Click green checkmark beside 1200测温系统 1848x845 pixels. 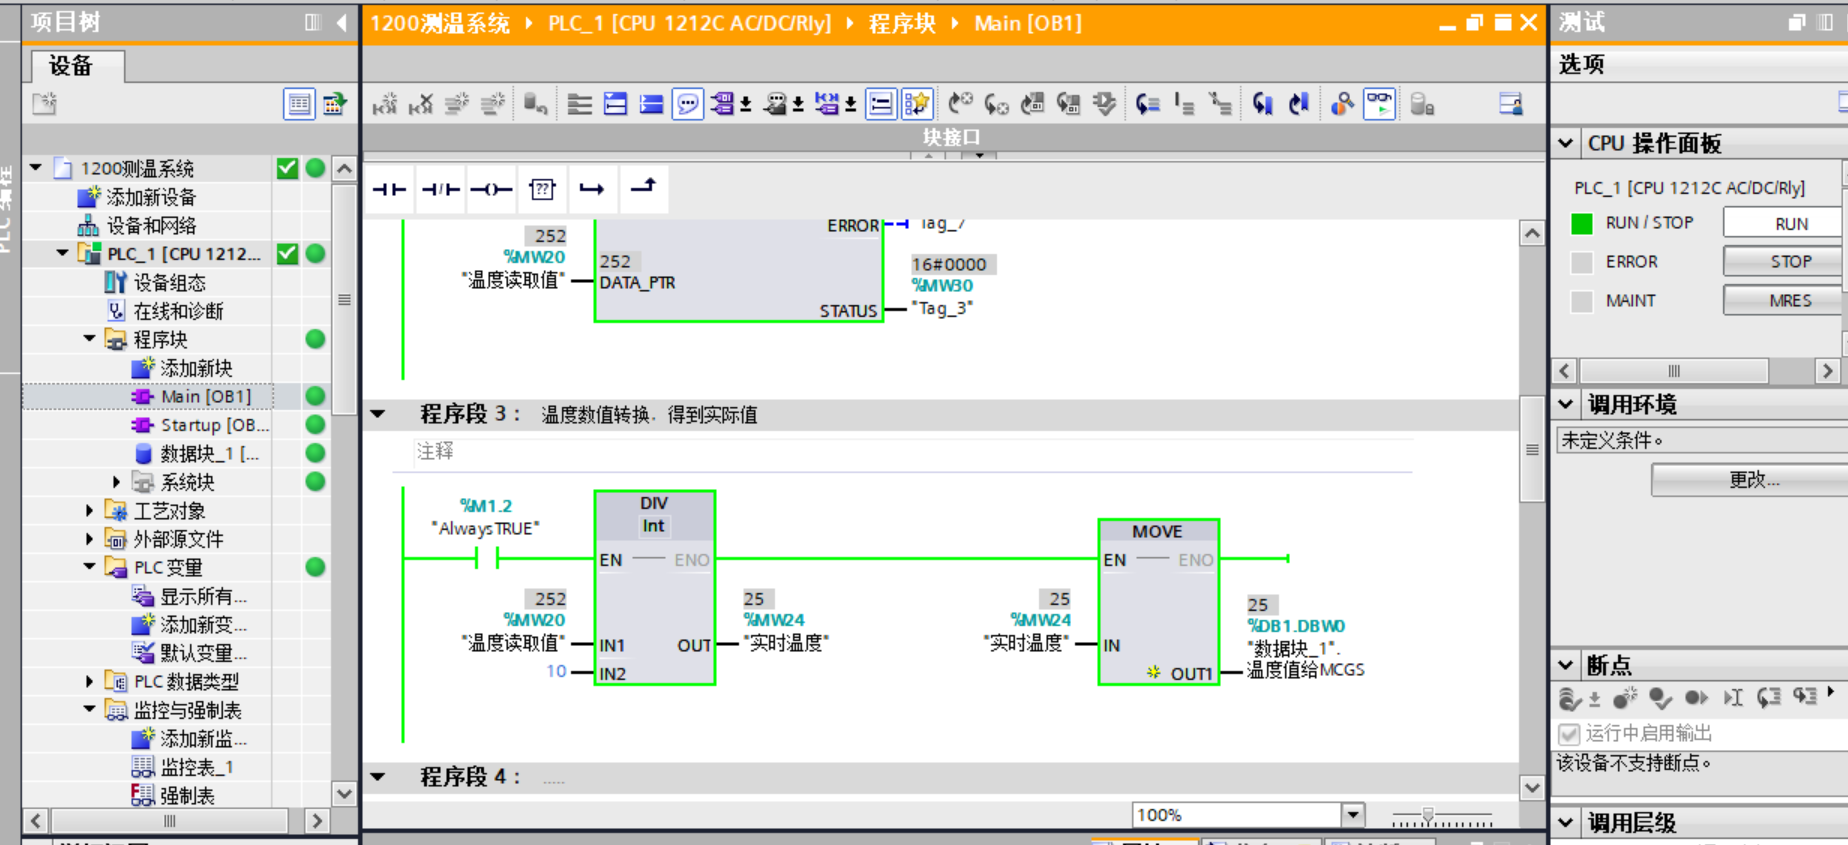[x=287, y=168]
